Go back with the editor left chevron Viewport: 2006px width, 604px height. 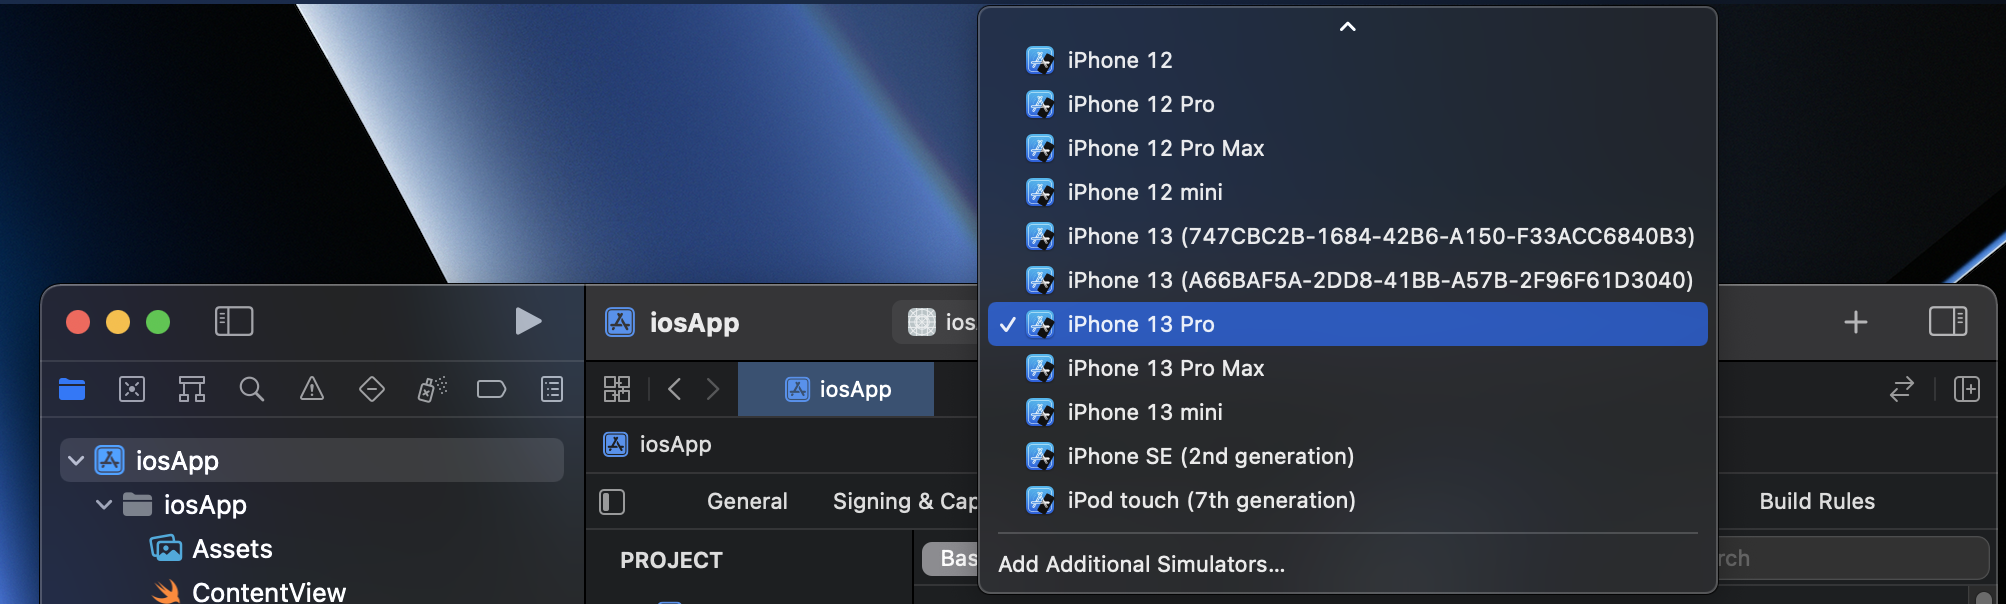click(x=675, y=389)
